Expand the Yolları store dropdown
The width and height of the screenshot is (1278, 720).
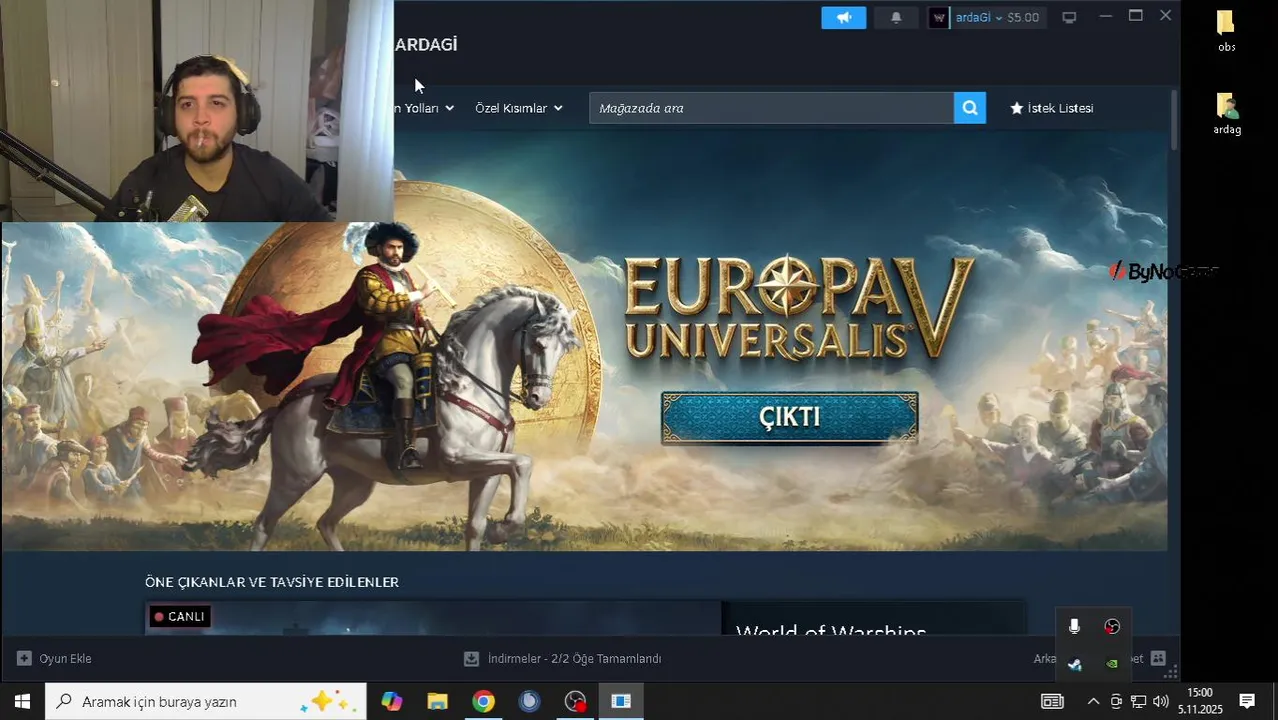[x=424, y=108]
